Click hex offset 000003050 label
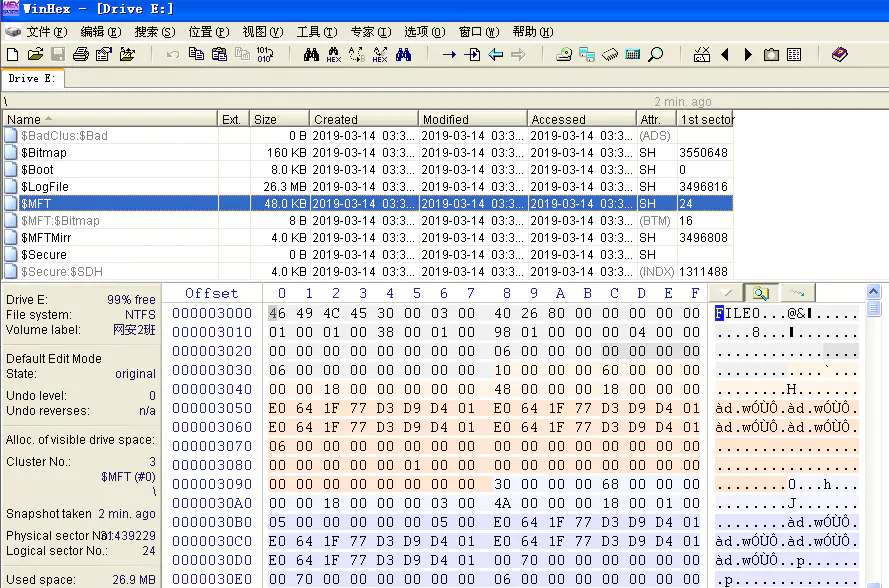 click(x=212, y=408)
